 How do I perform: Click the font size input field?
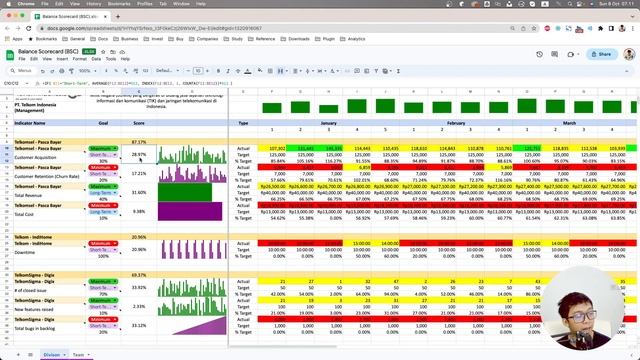click(198, 71)
